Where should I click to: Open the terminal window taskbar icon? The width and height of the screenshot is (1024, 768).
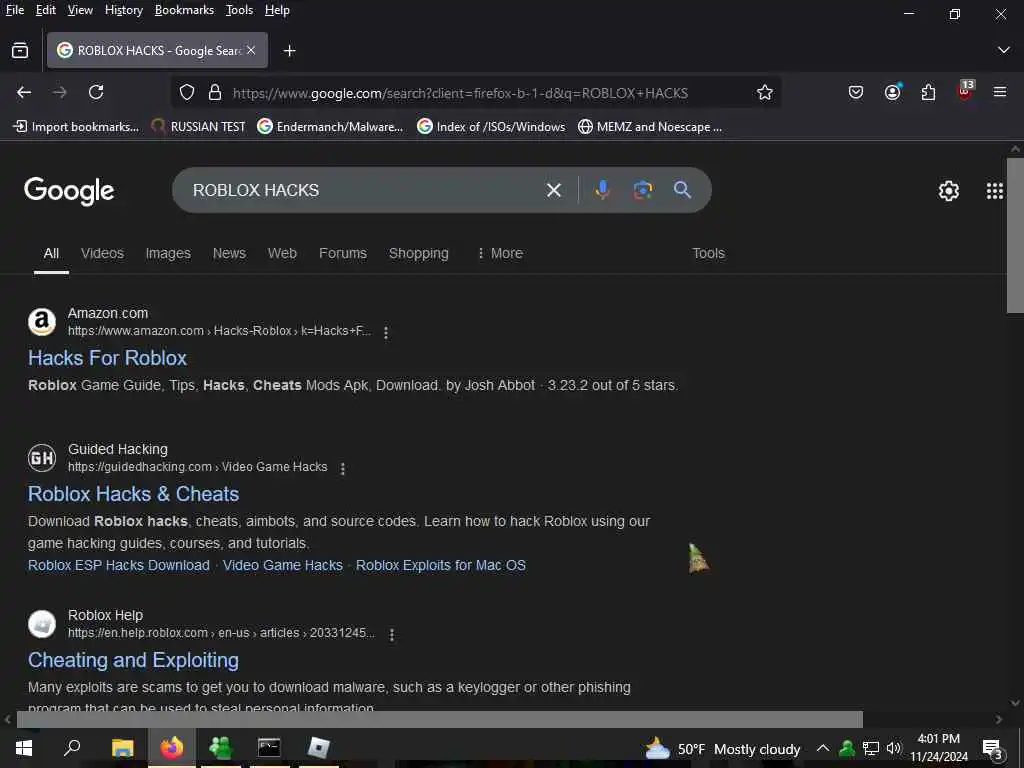(269, 747)
